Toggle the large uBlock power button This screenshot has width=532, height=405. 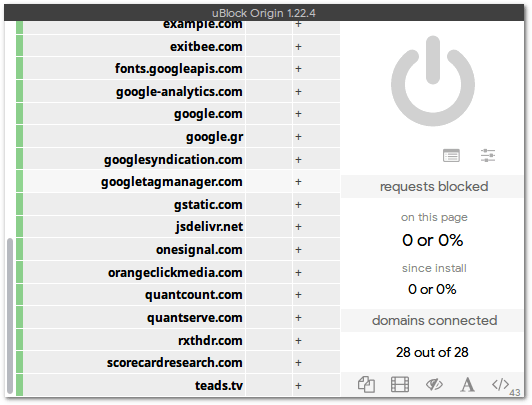[433, 81]
